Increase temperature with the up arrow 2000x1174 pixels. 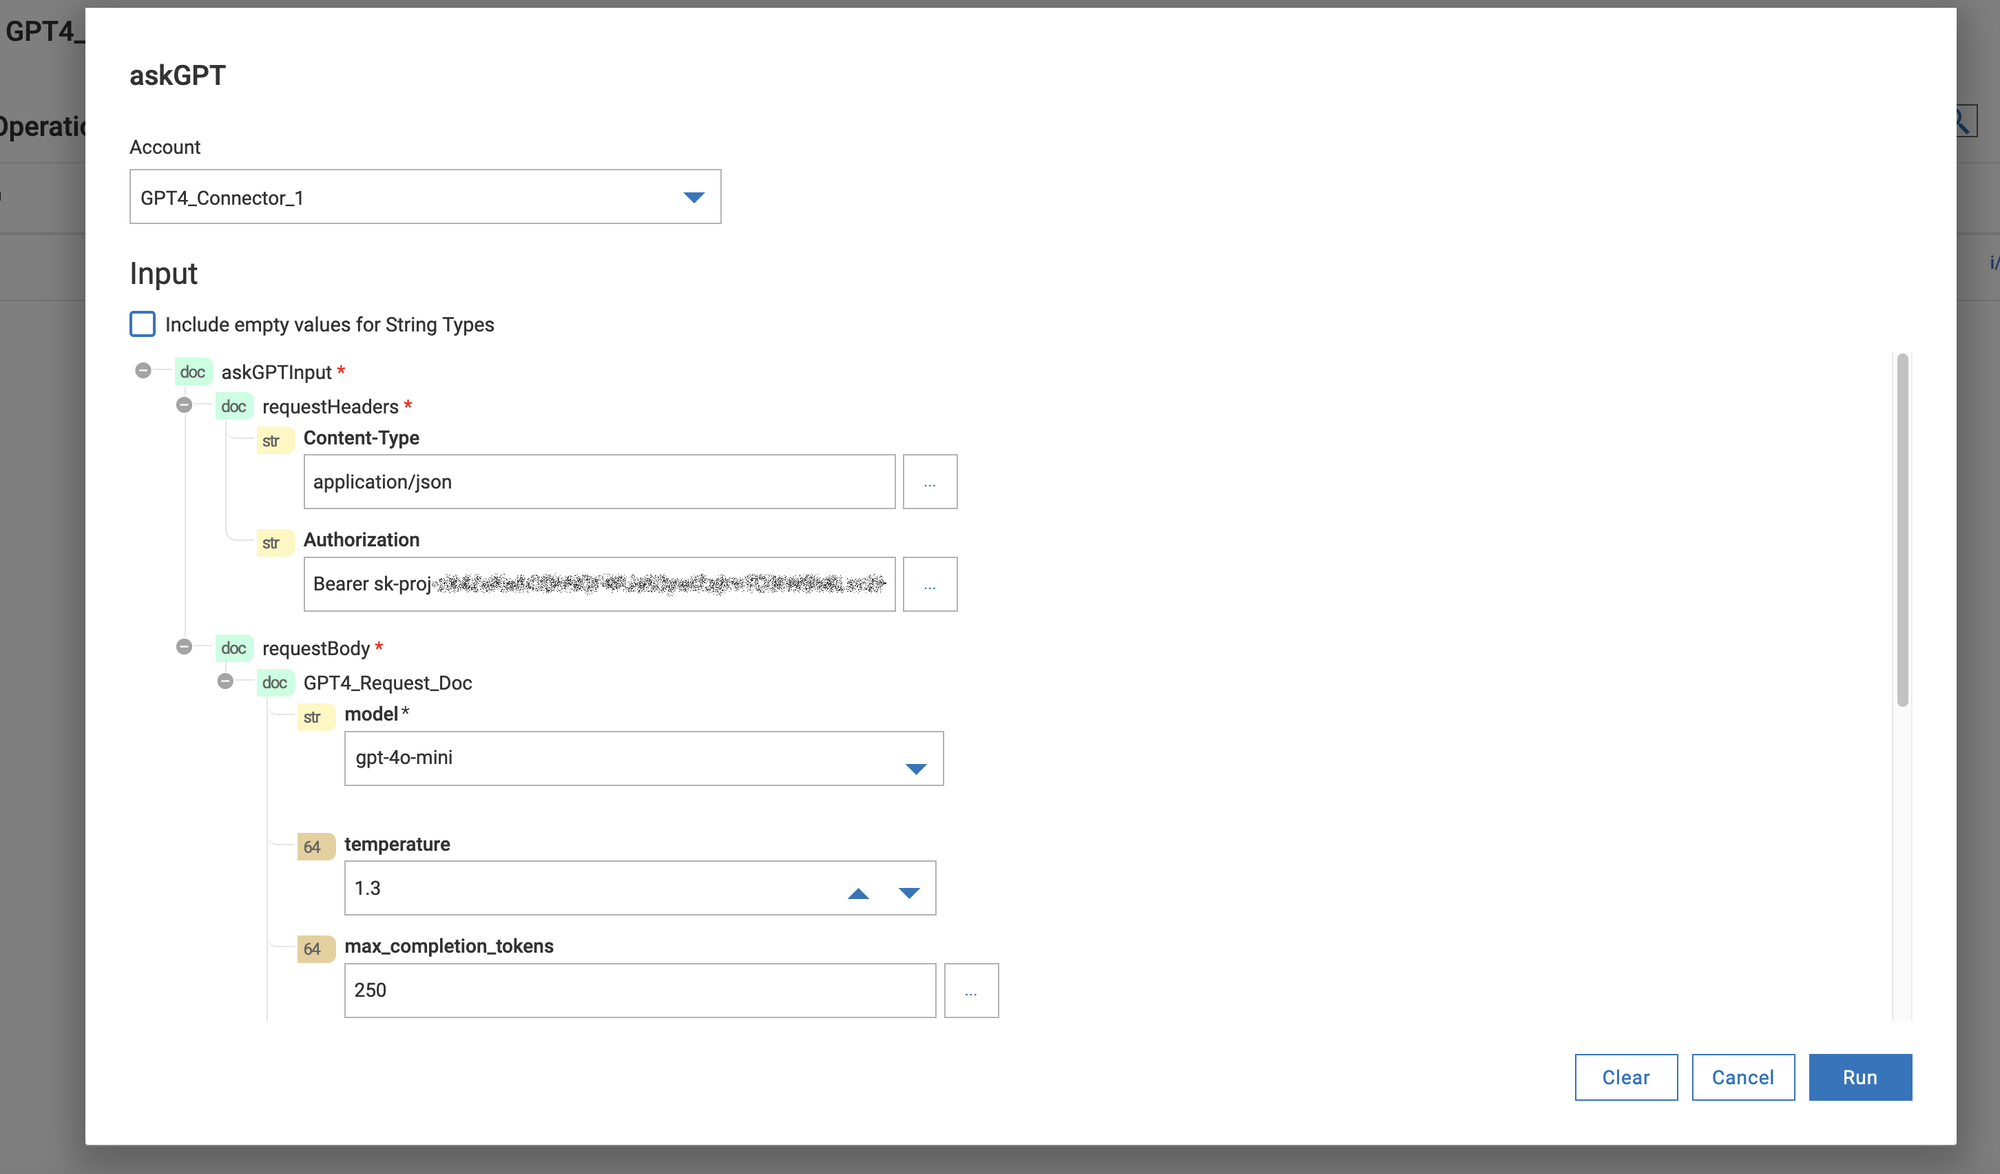(x=858, y=893)
